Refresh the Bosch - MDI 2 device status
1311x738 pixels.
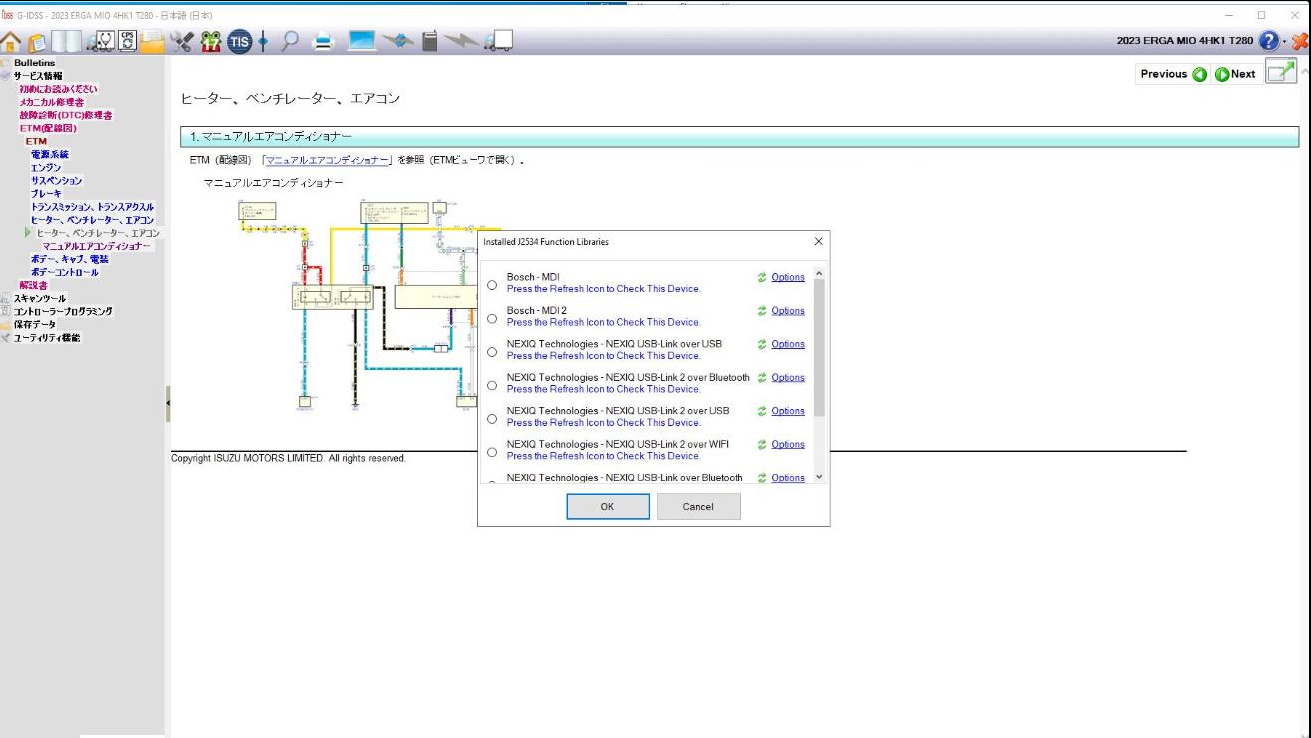[x=762, y=311]
